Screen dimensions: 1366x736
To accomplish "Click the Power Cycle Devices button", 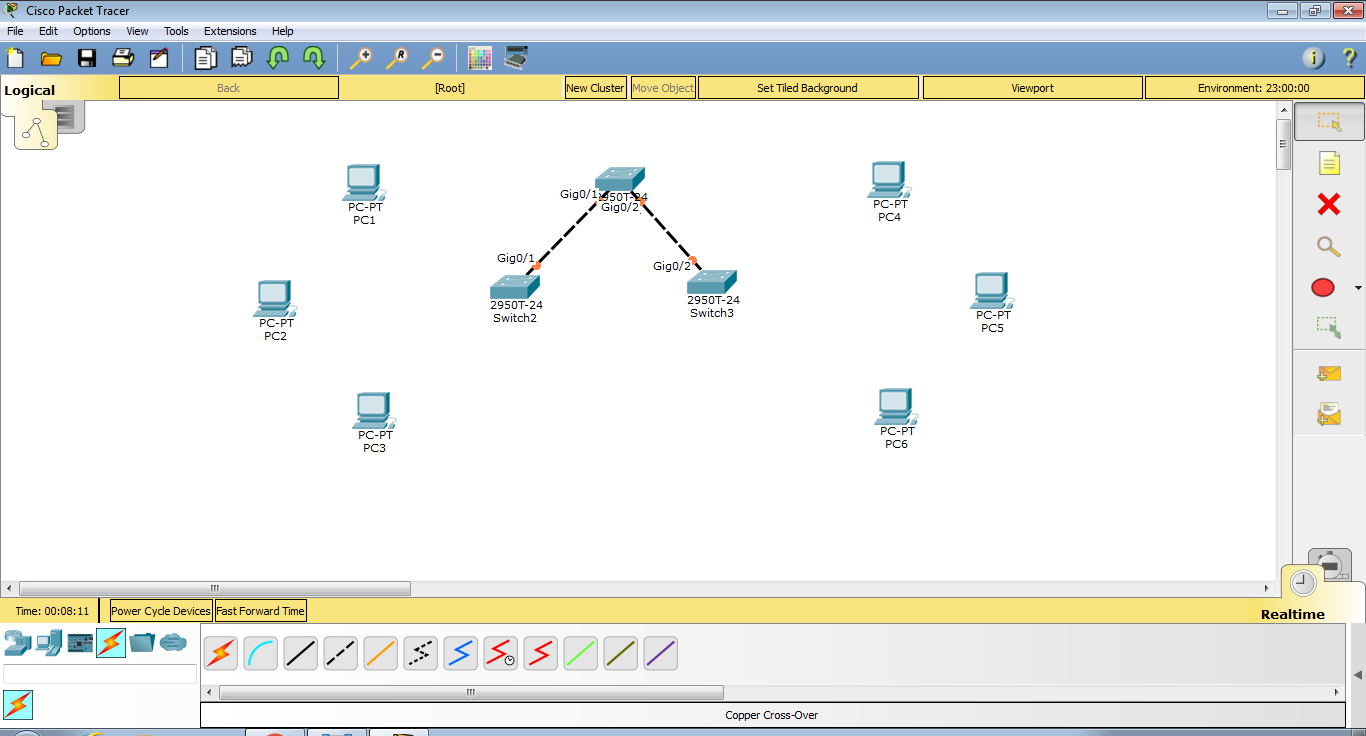I will click(x=159, y=610).
